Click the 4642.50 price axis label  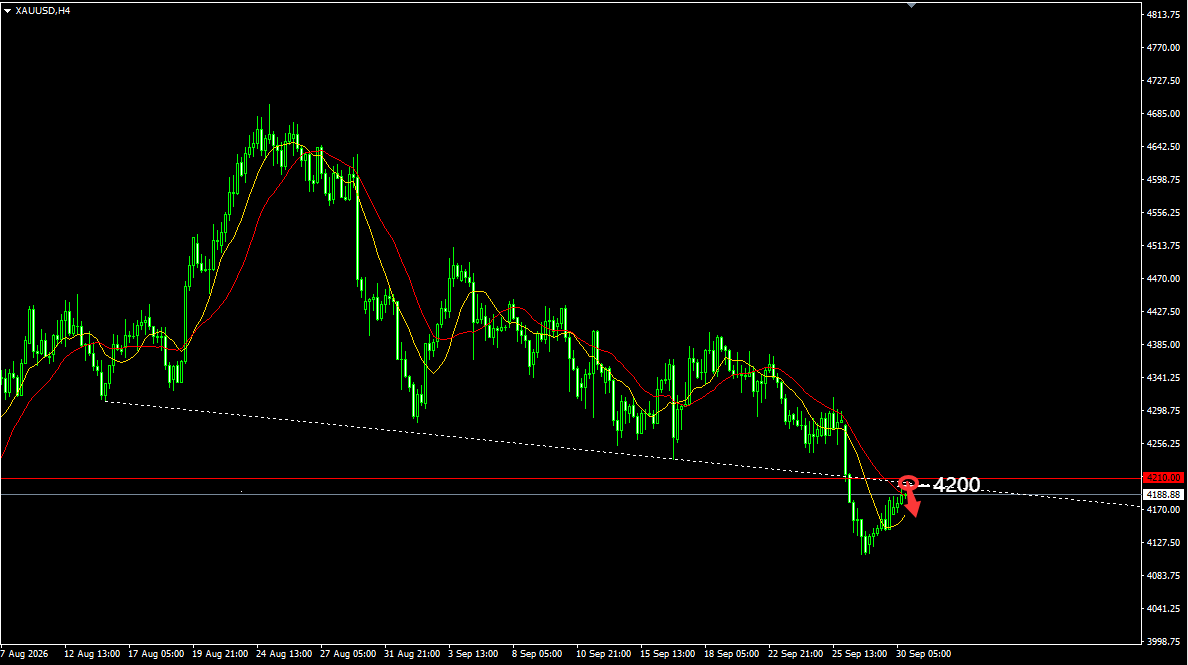point(1164,147)
